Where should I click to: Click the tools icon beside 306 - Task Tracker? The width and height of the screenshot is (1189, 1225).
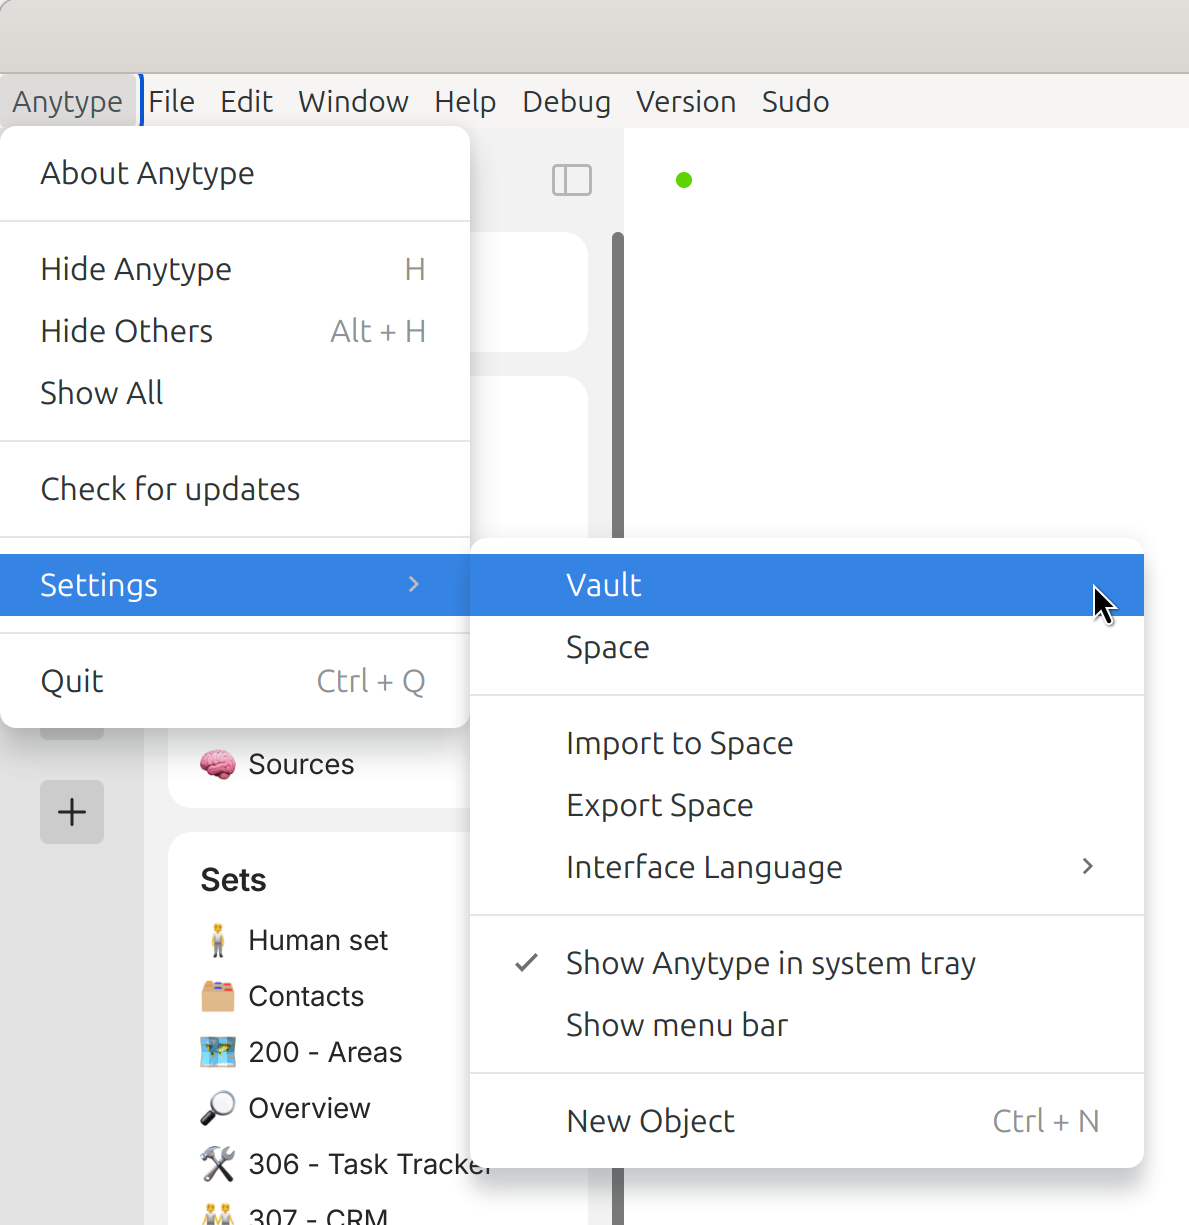(218, 1164)
